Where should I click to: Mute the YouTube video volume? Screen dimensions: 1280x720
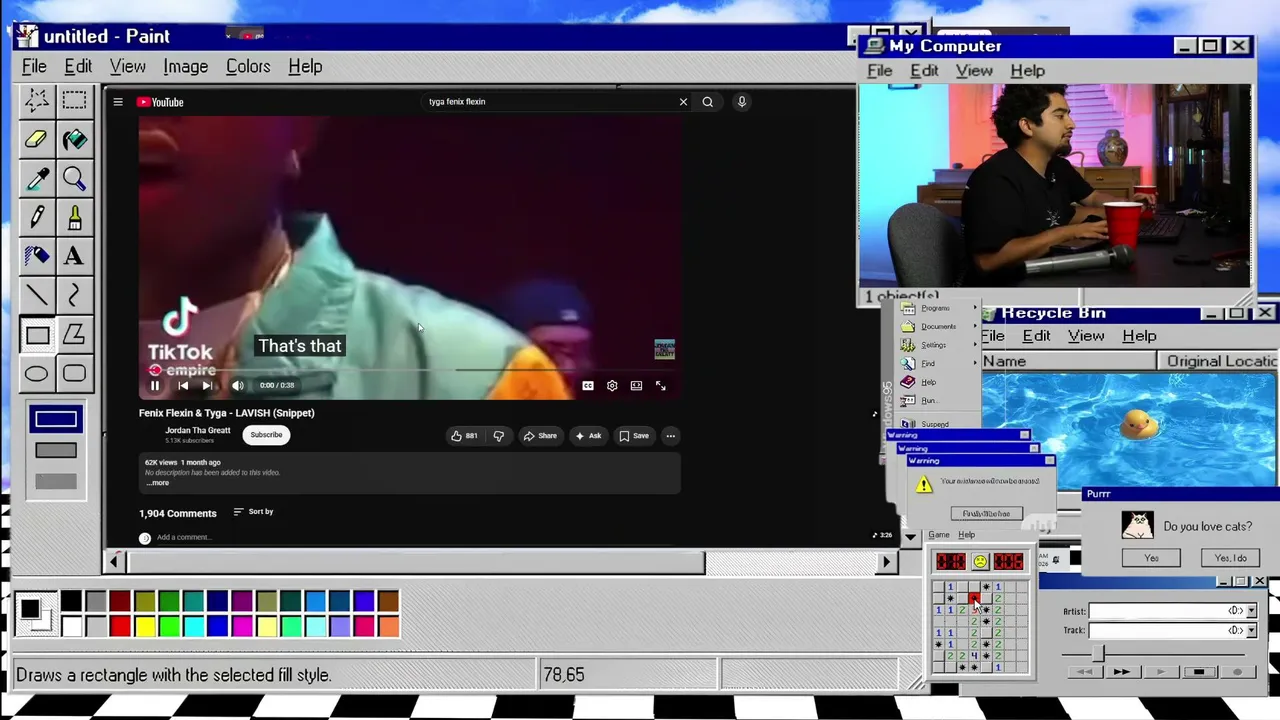[x=238, y=385]
